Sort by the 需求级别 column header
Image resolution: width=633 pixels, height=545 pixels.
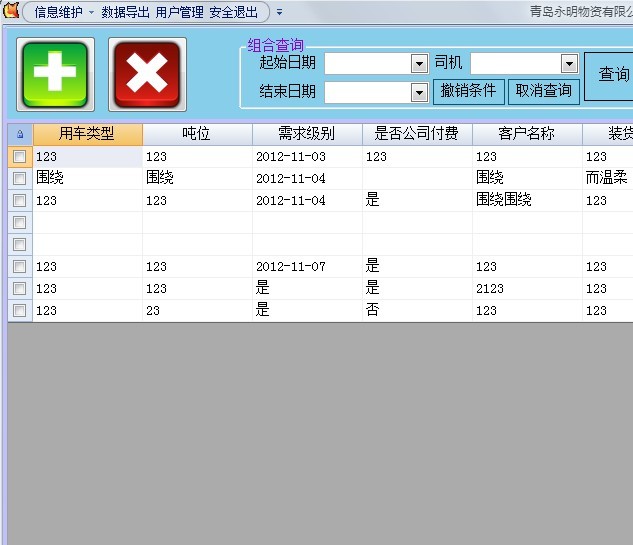pyautogui.click(x=307, y=134)
